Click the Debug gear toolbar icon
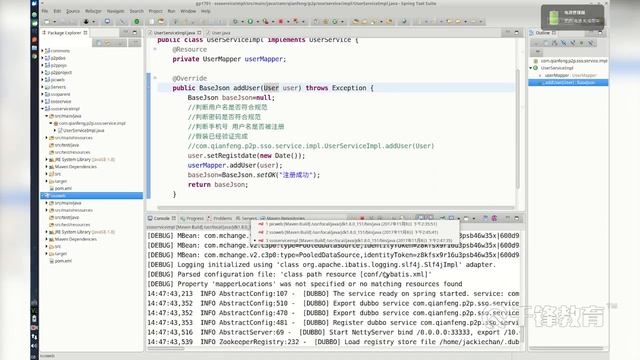The height and width of the screenshot is (360, 640). 236,22
